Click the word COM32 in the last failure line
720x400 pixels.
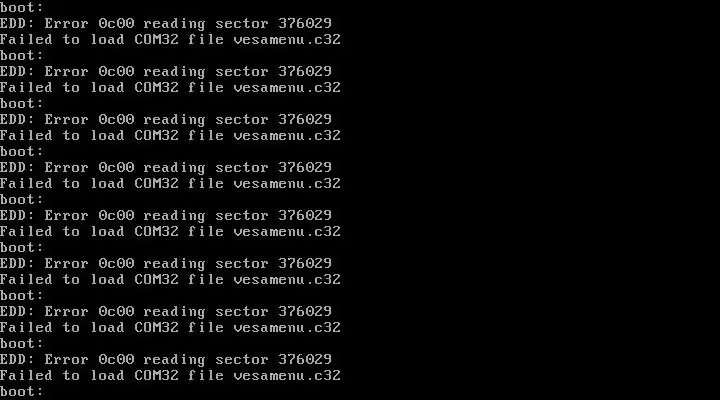tap(157, 375)
